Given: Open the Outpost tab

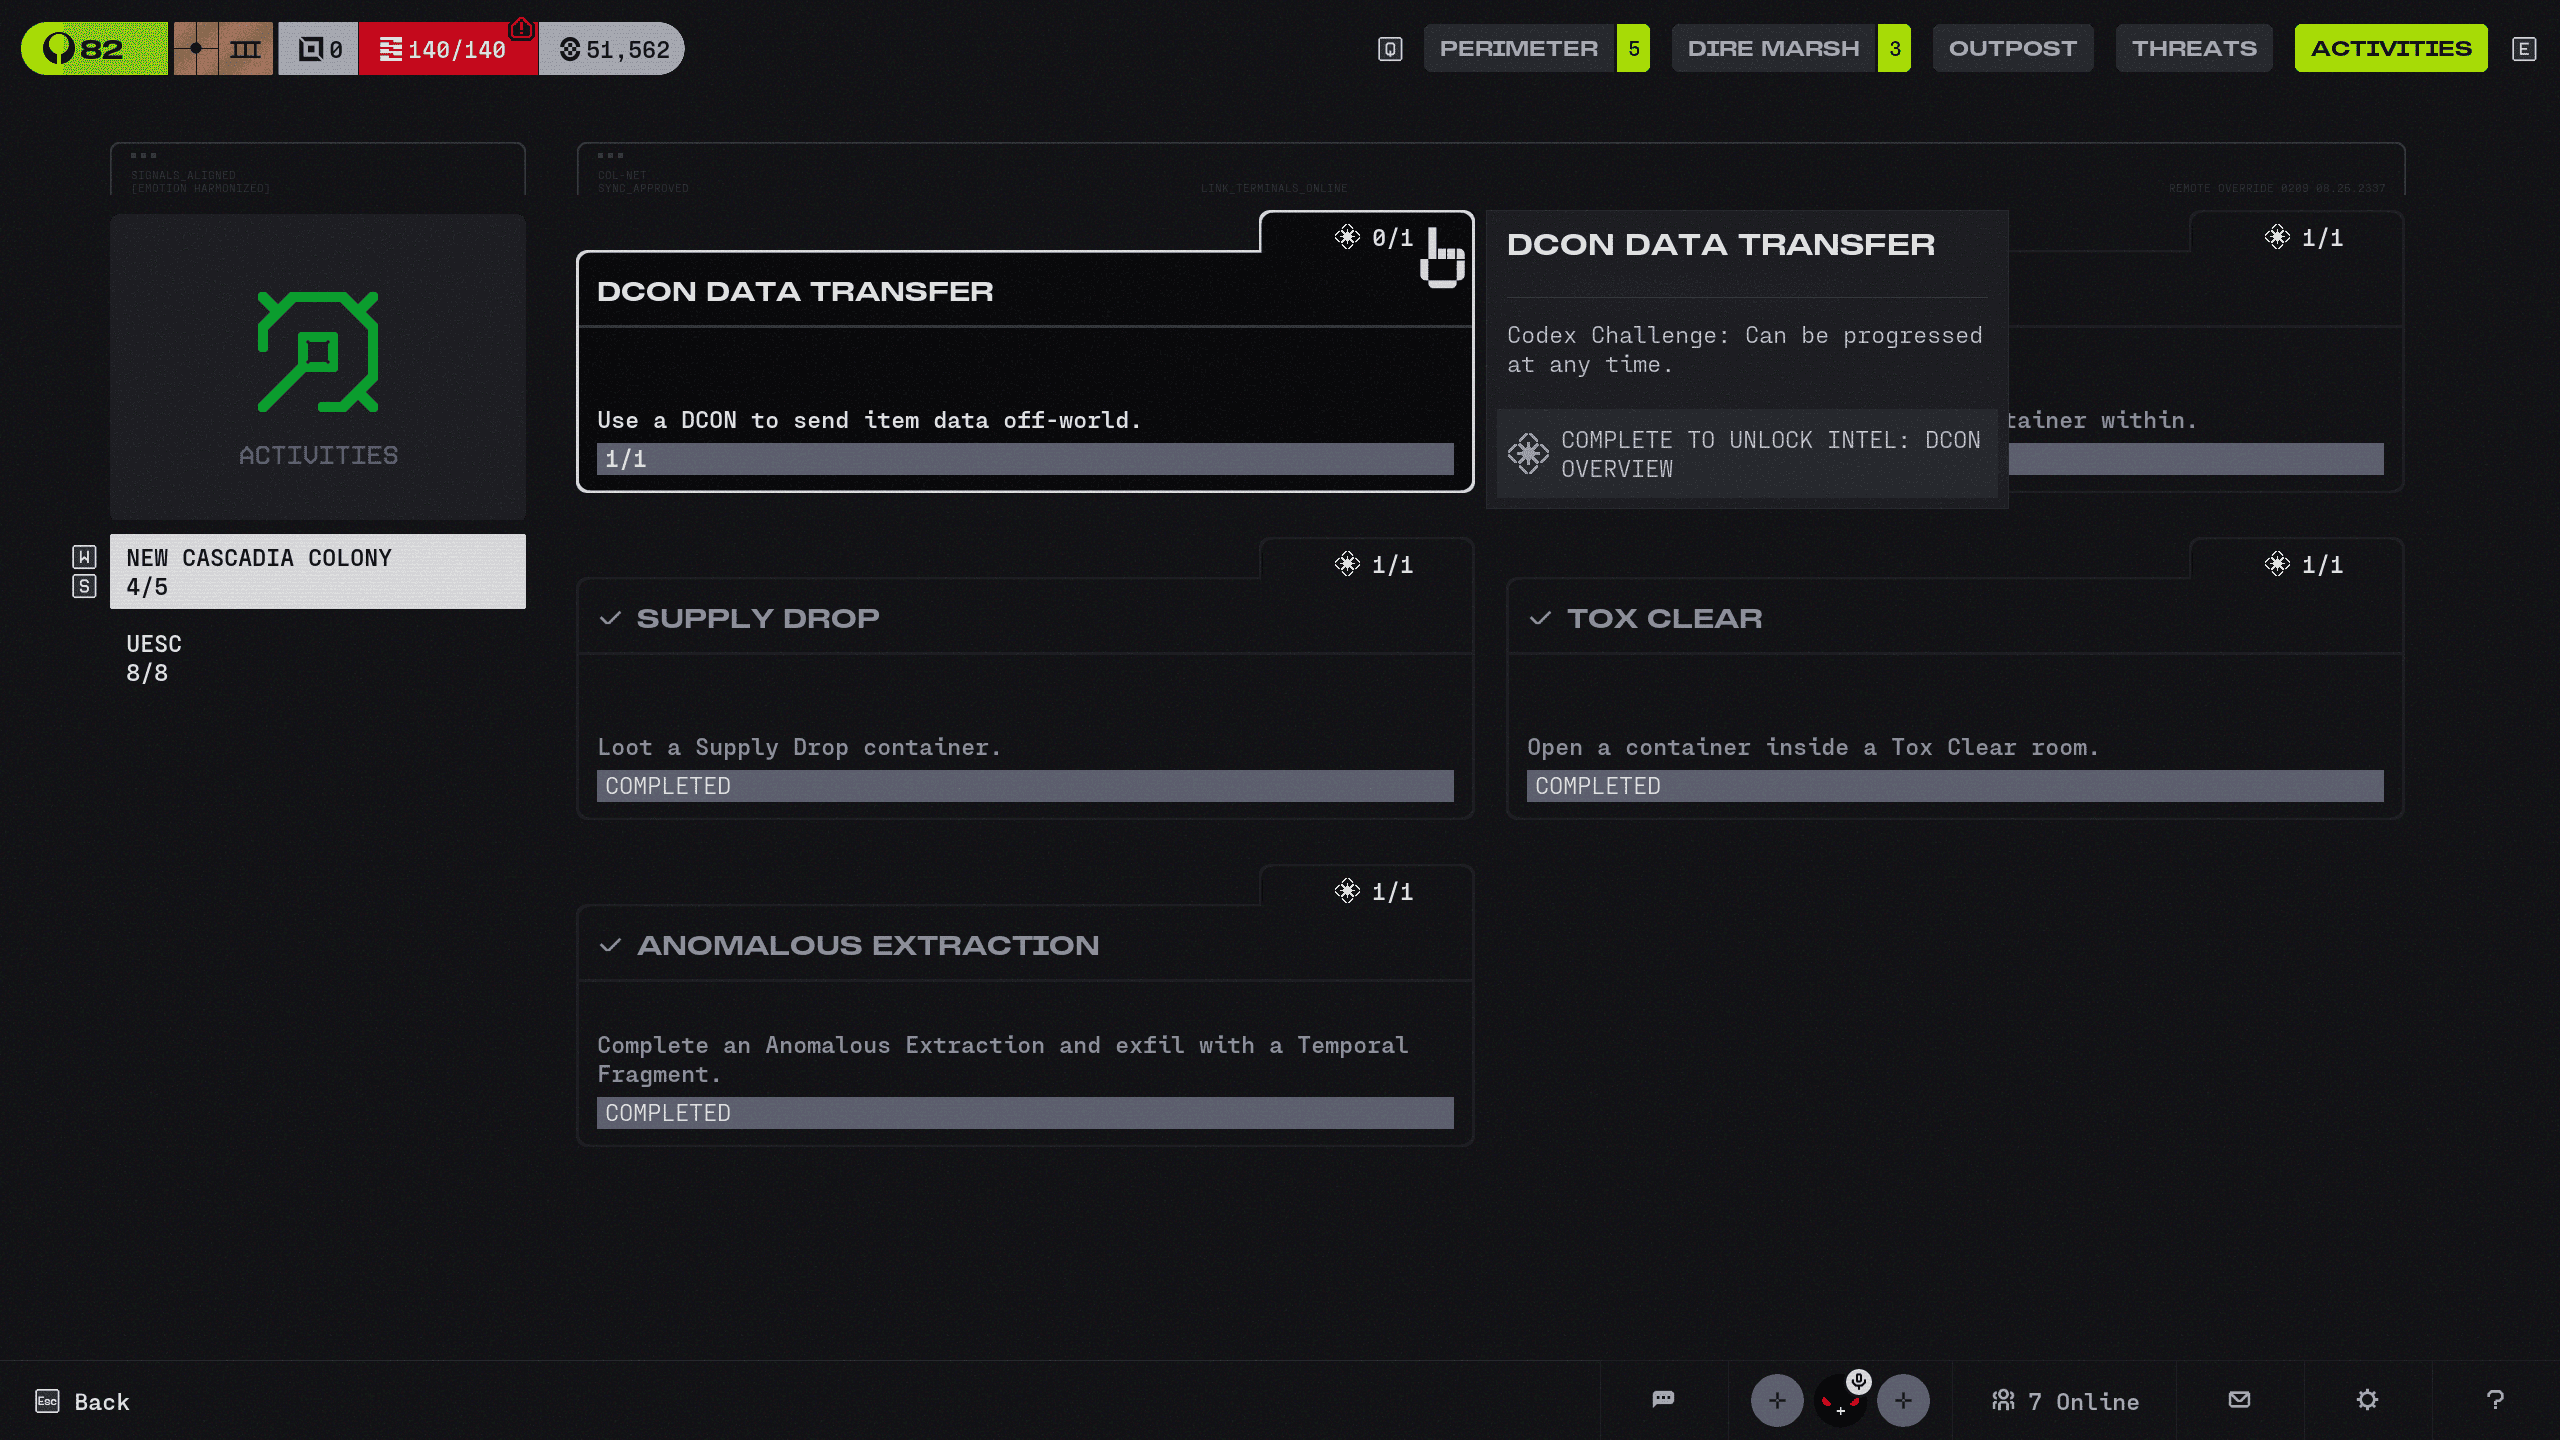Looking at the screenshot, I should (x=2012, y=49).
